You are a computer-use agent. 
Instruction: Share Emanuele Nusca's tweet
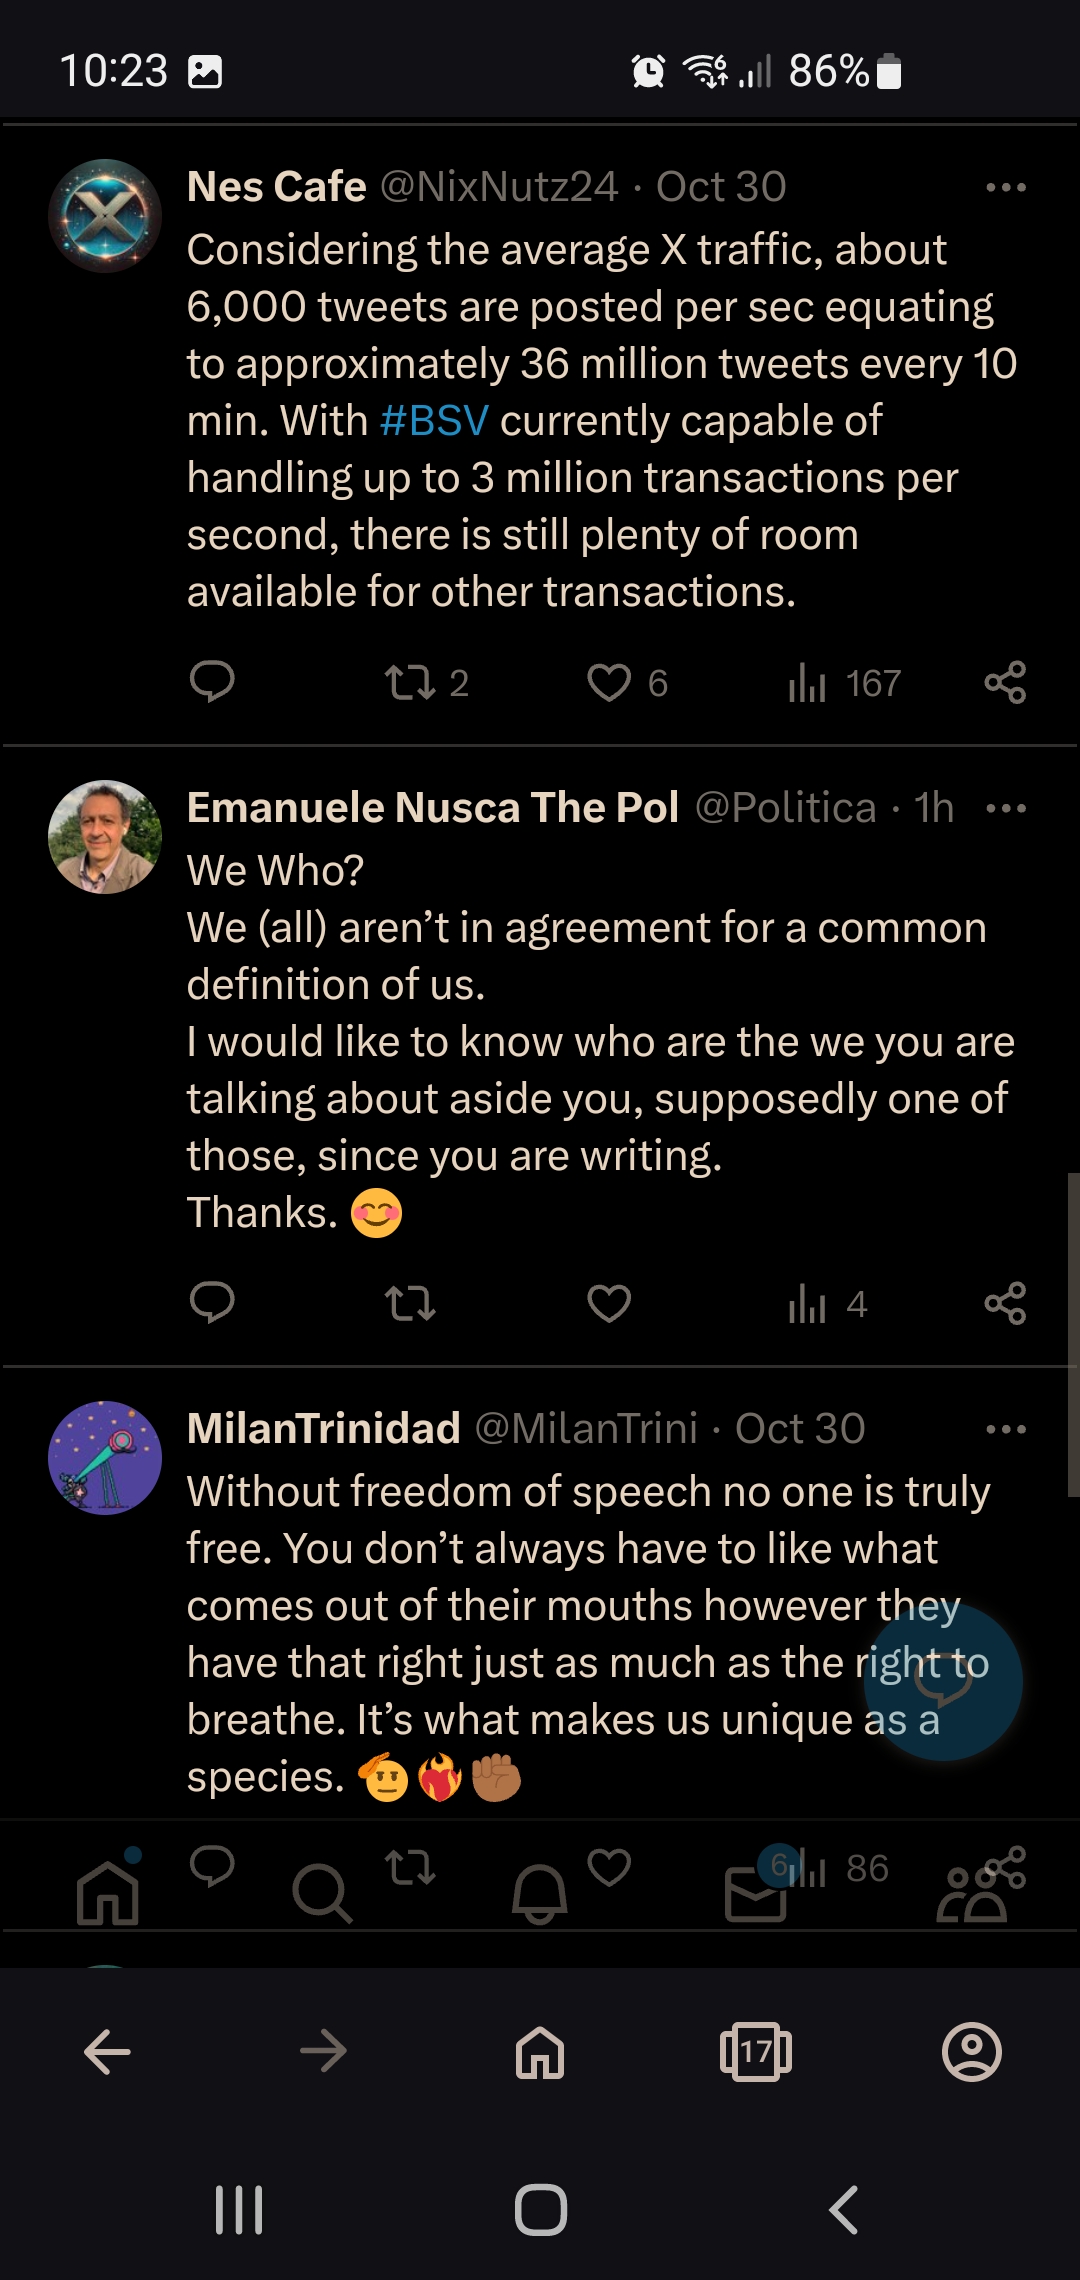pos(1005,1303)
